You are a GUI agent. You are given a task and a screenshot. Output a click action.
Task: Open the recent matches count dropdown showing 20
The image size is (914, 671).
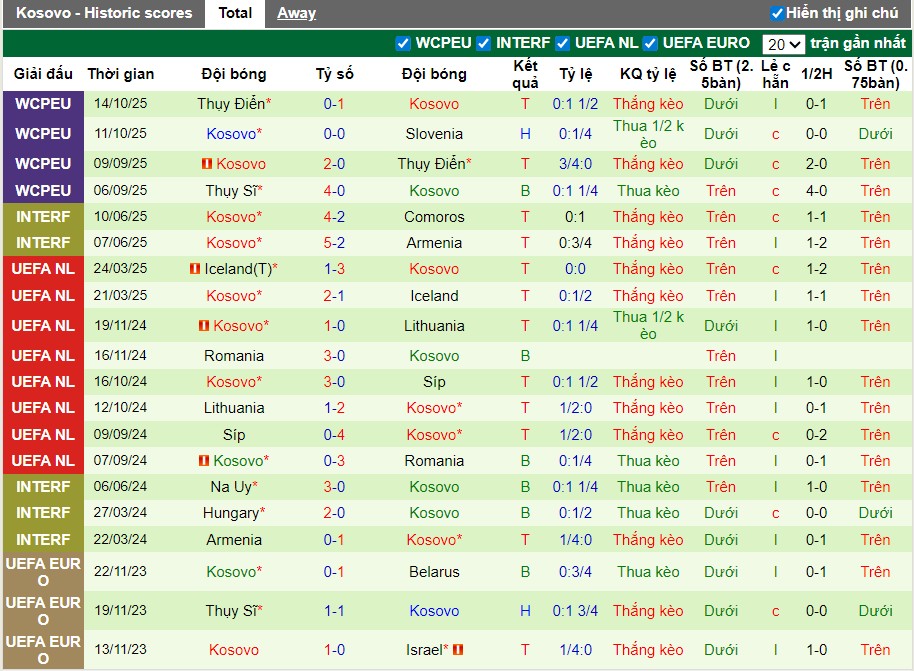[783, 44]
